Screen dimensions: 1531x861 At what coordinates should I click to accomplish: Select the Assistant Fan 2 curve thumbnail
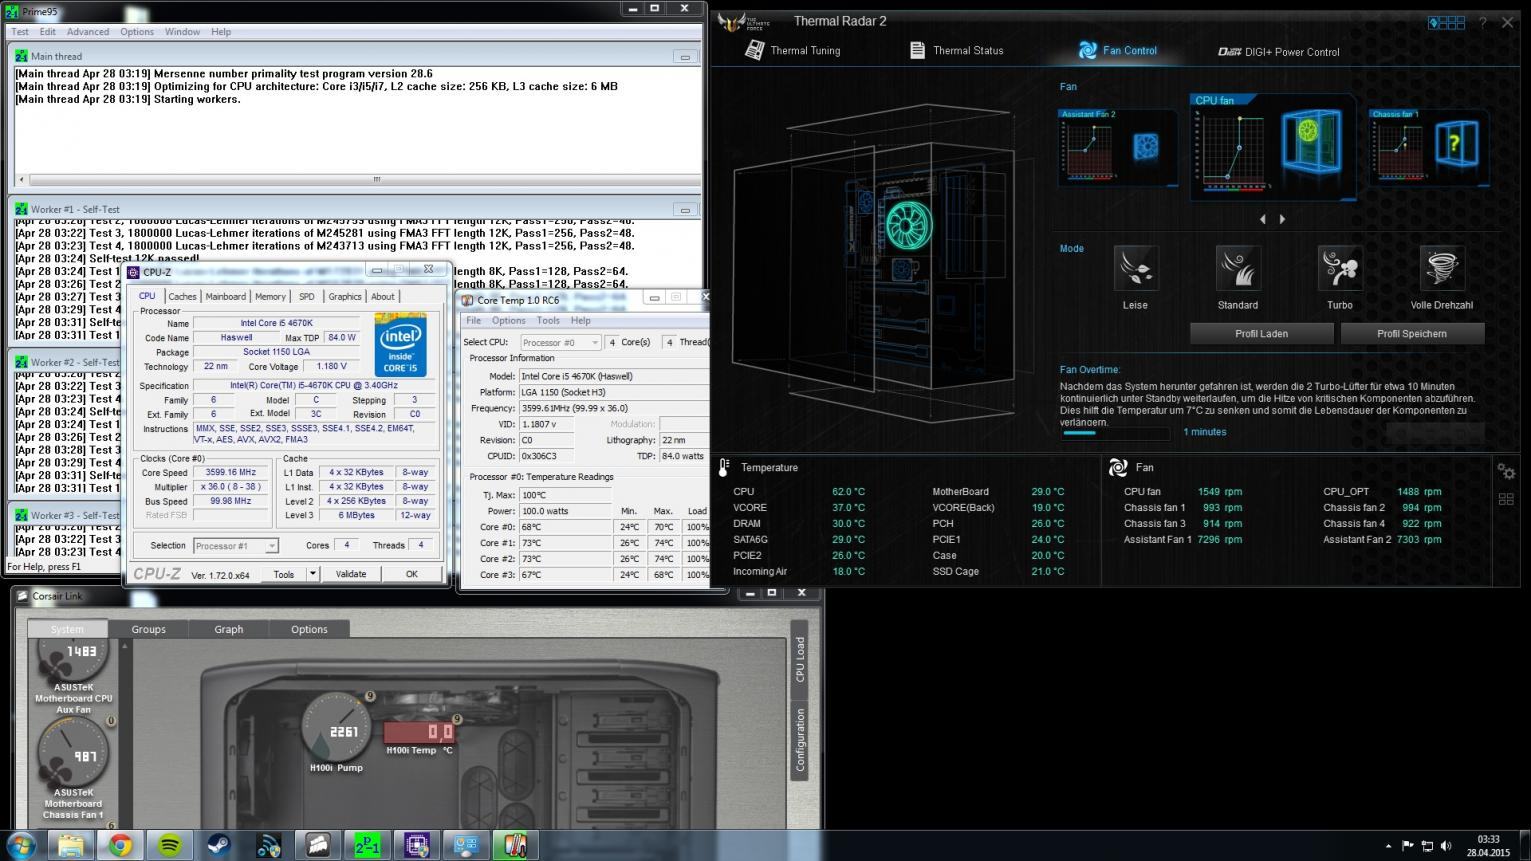[1117, 146]
